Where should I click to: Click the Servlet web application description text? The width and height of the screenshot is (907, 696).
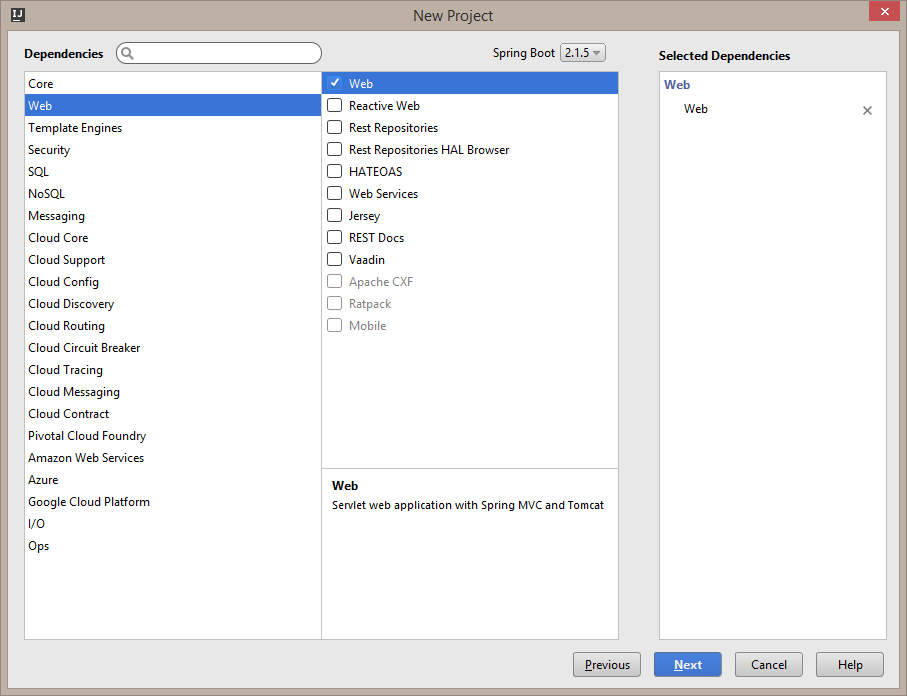(467, 505)
